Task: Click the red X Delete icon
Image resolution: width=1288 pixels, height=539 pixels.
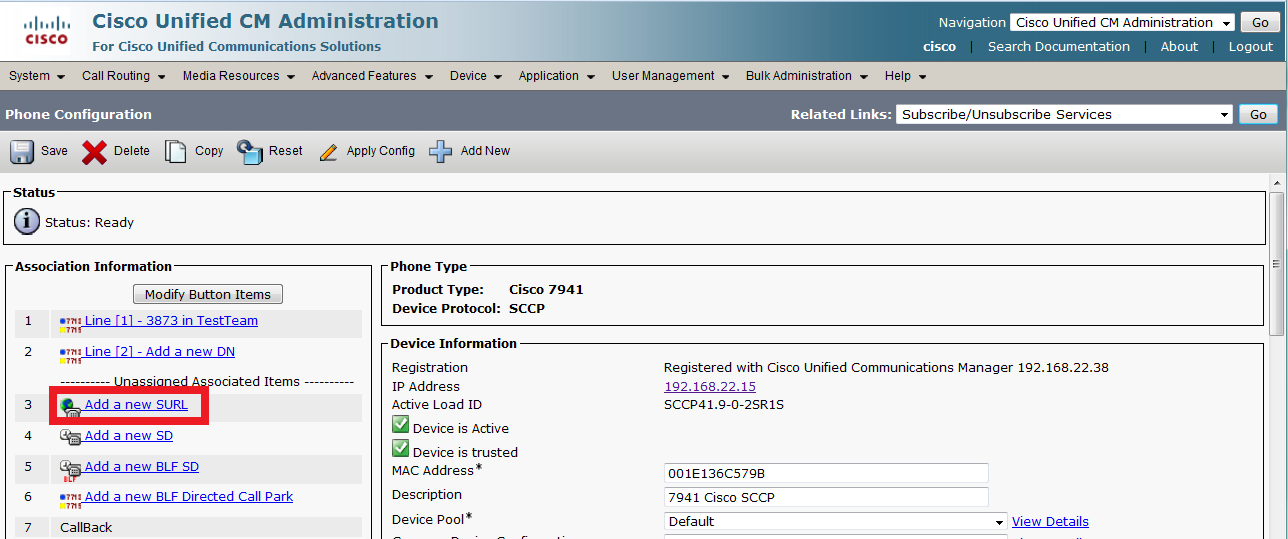Action: tap(95, 151)
